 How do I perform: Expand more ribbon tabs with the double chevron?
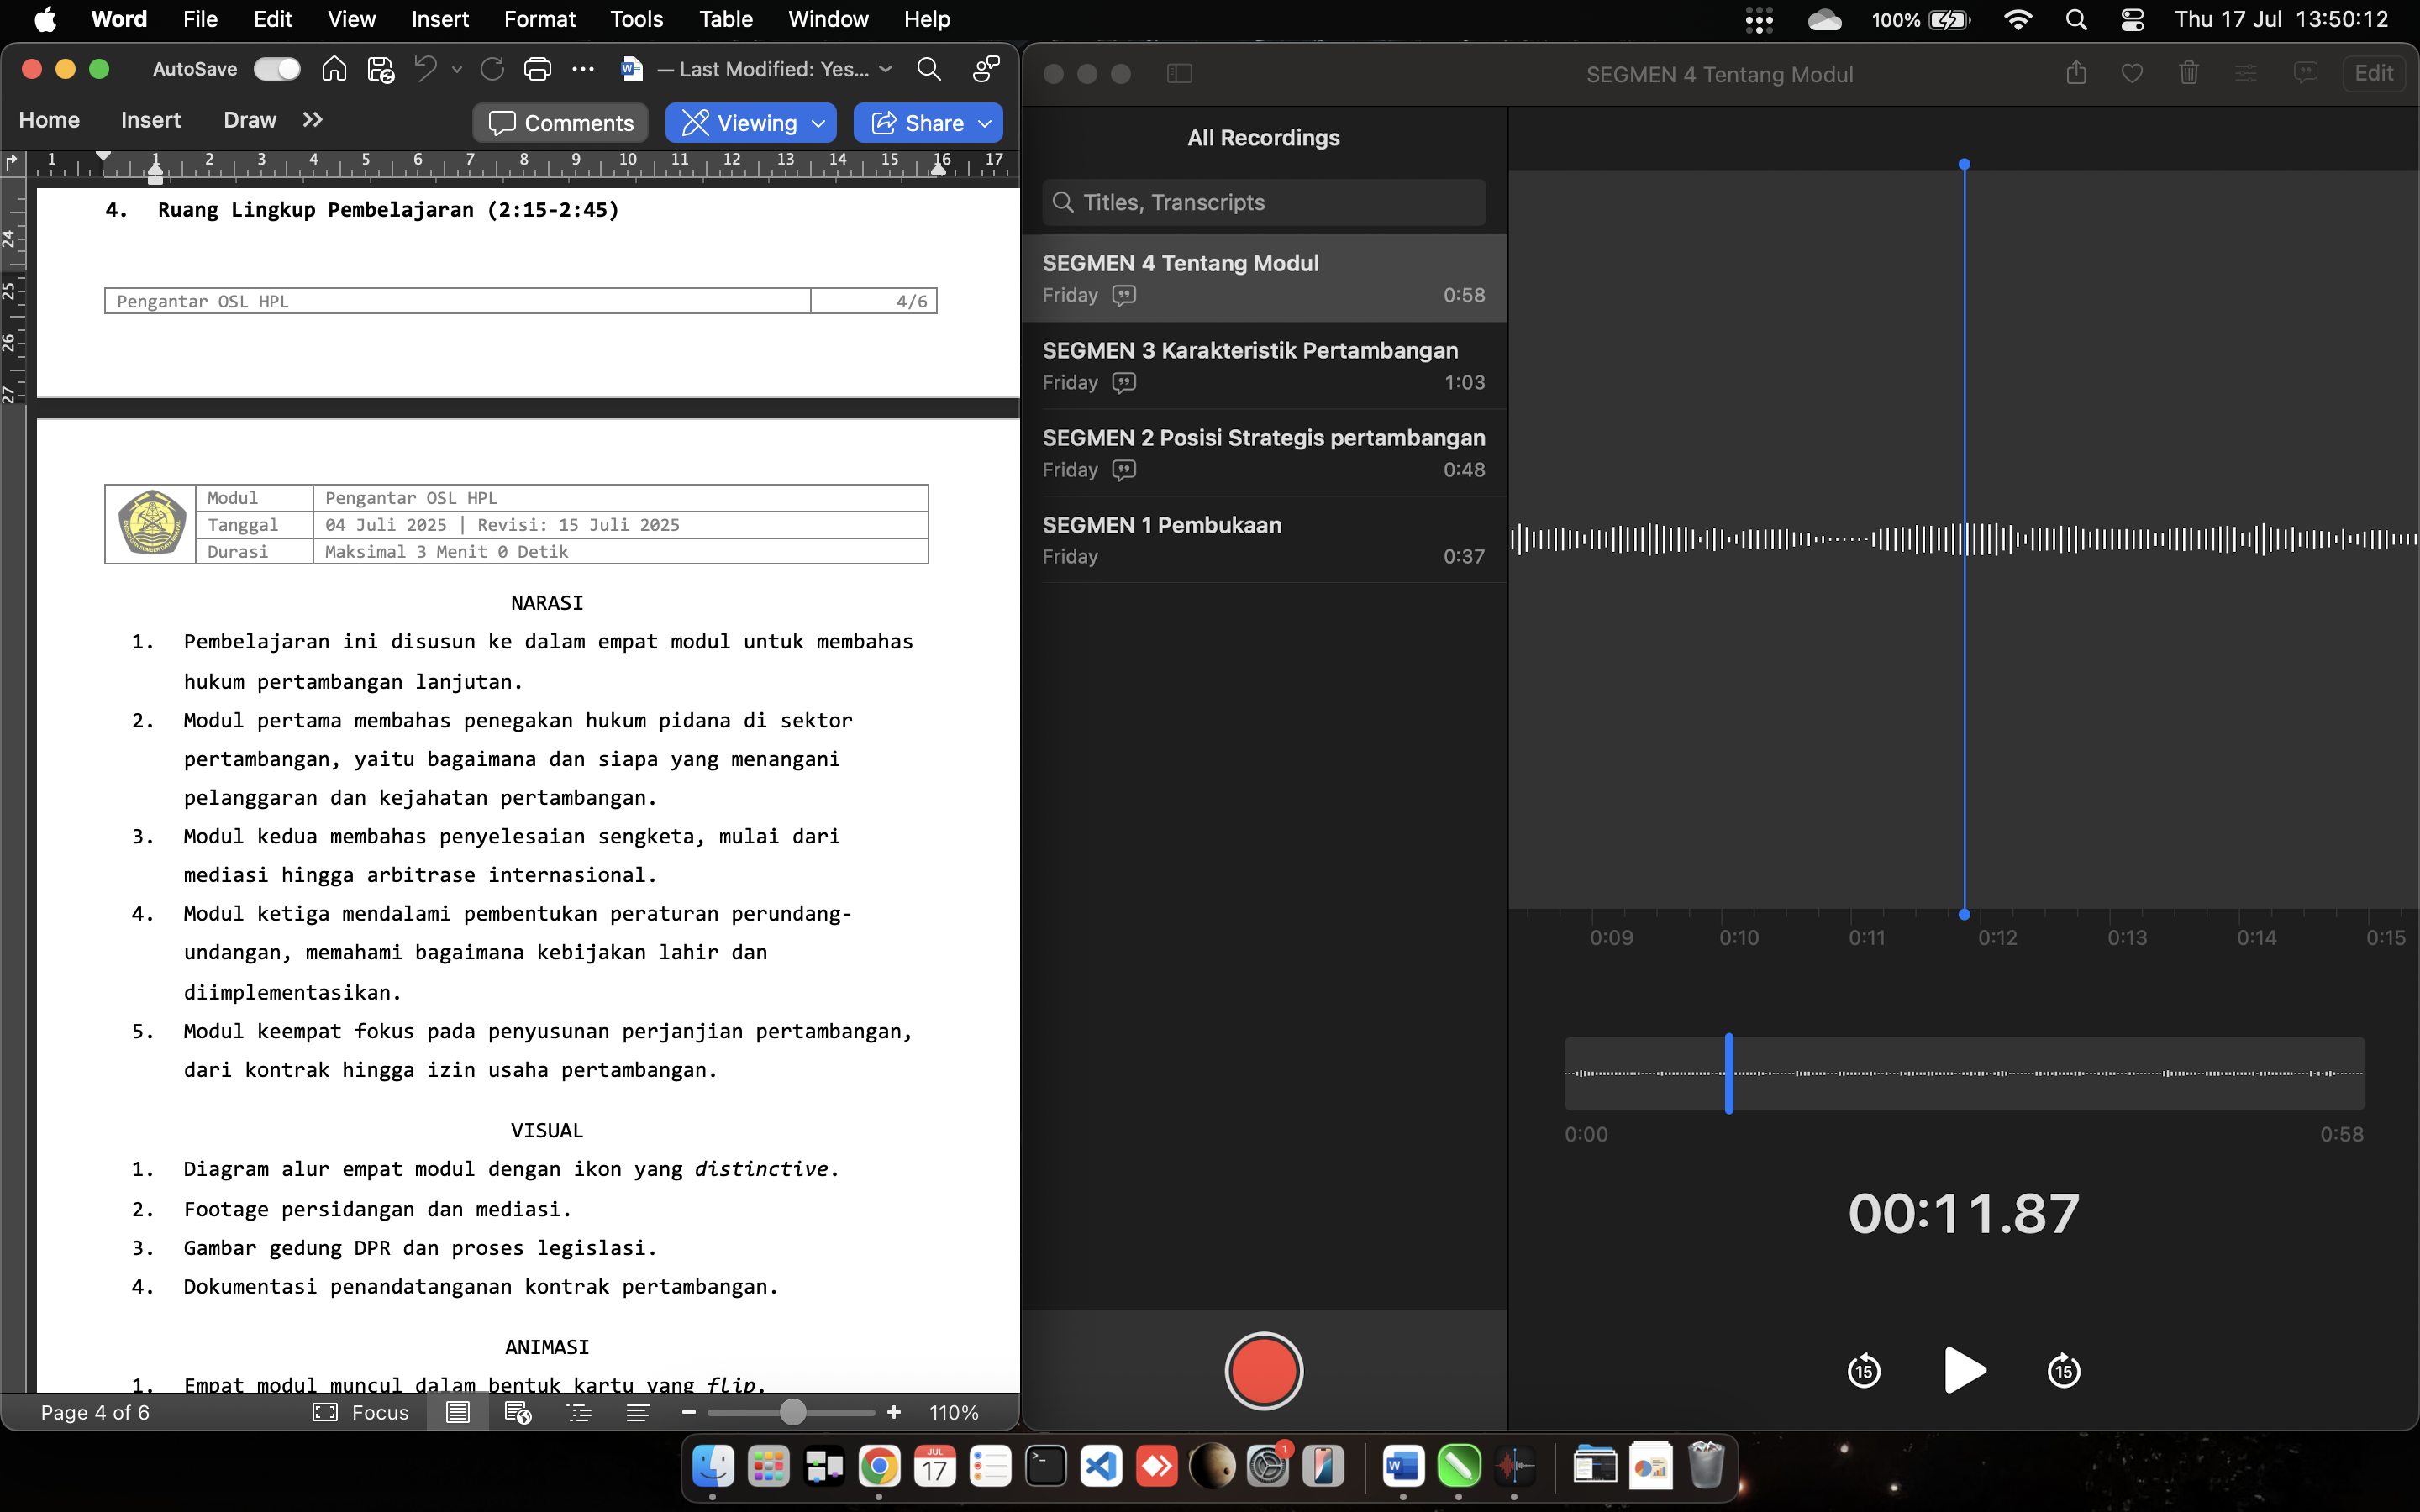coord(313,120)
